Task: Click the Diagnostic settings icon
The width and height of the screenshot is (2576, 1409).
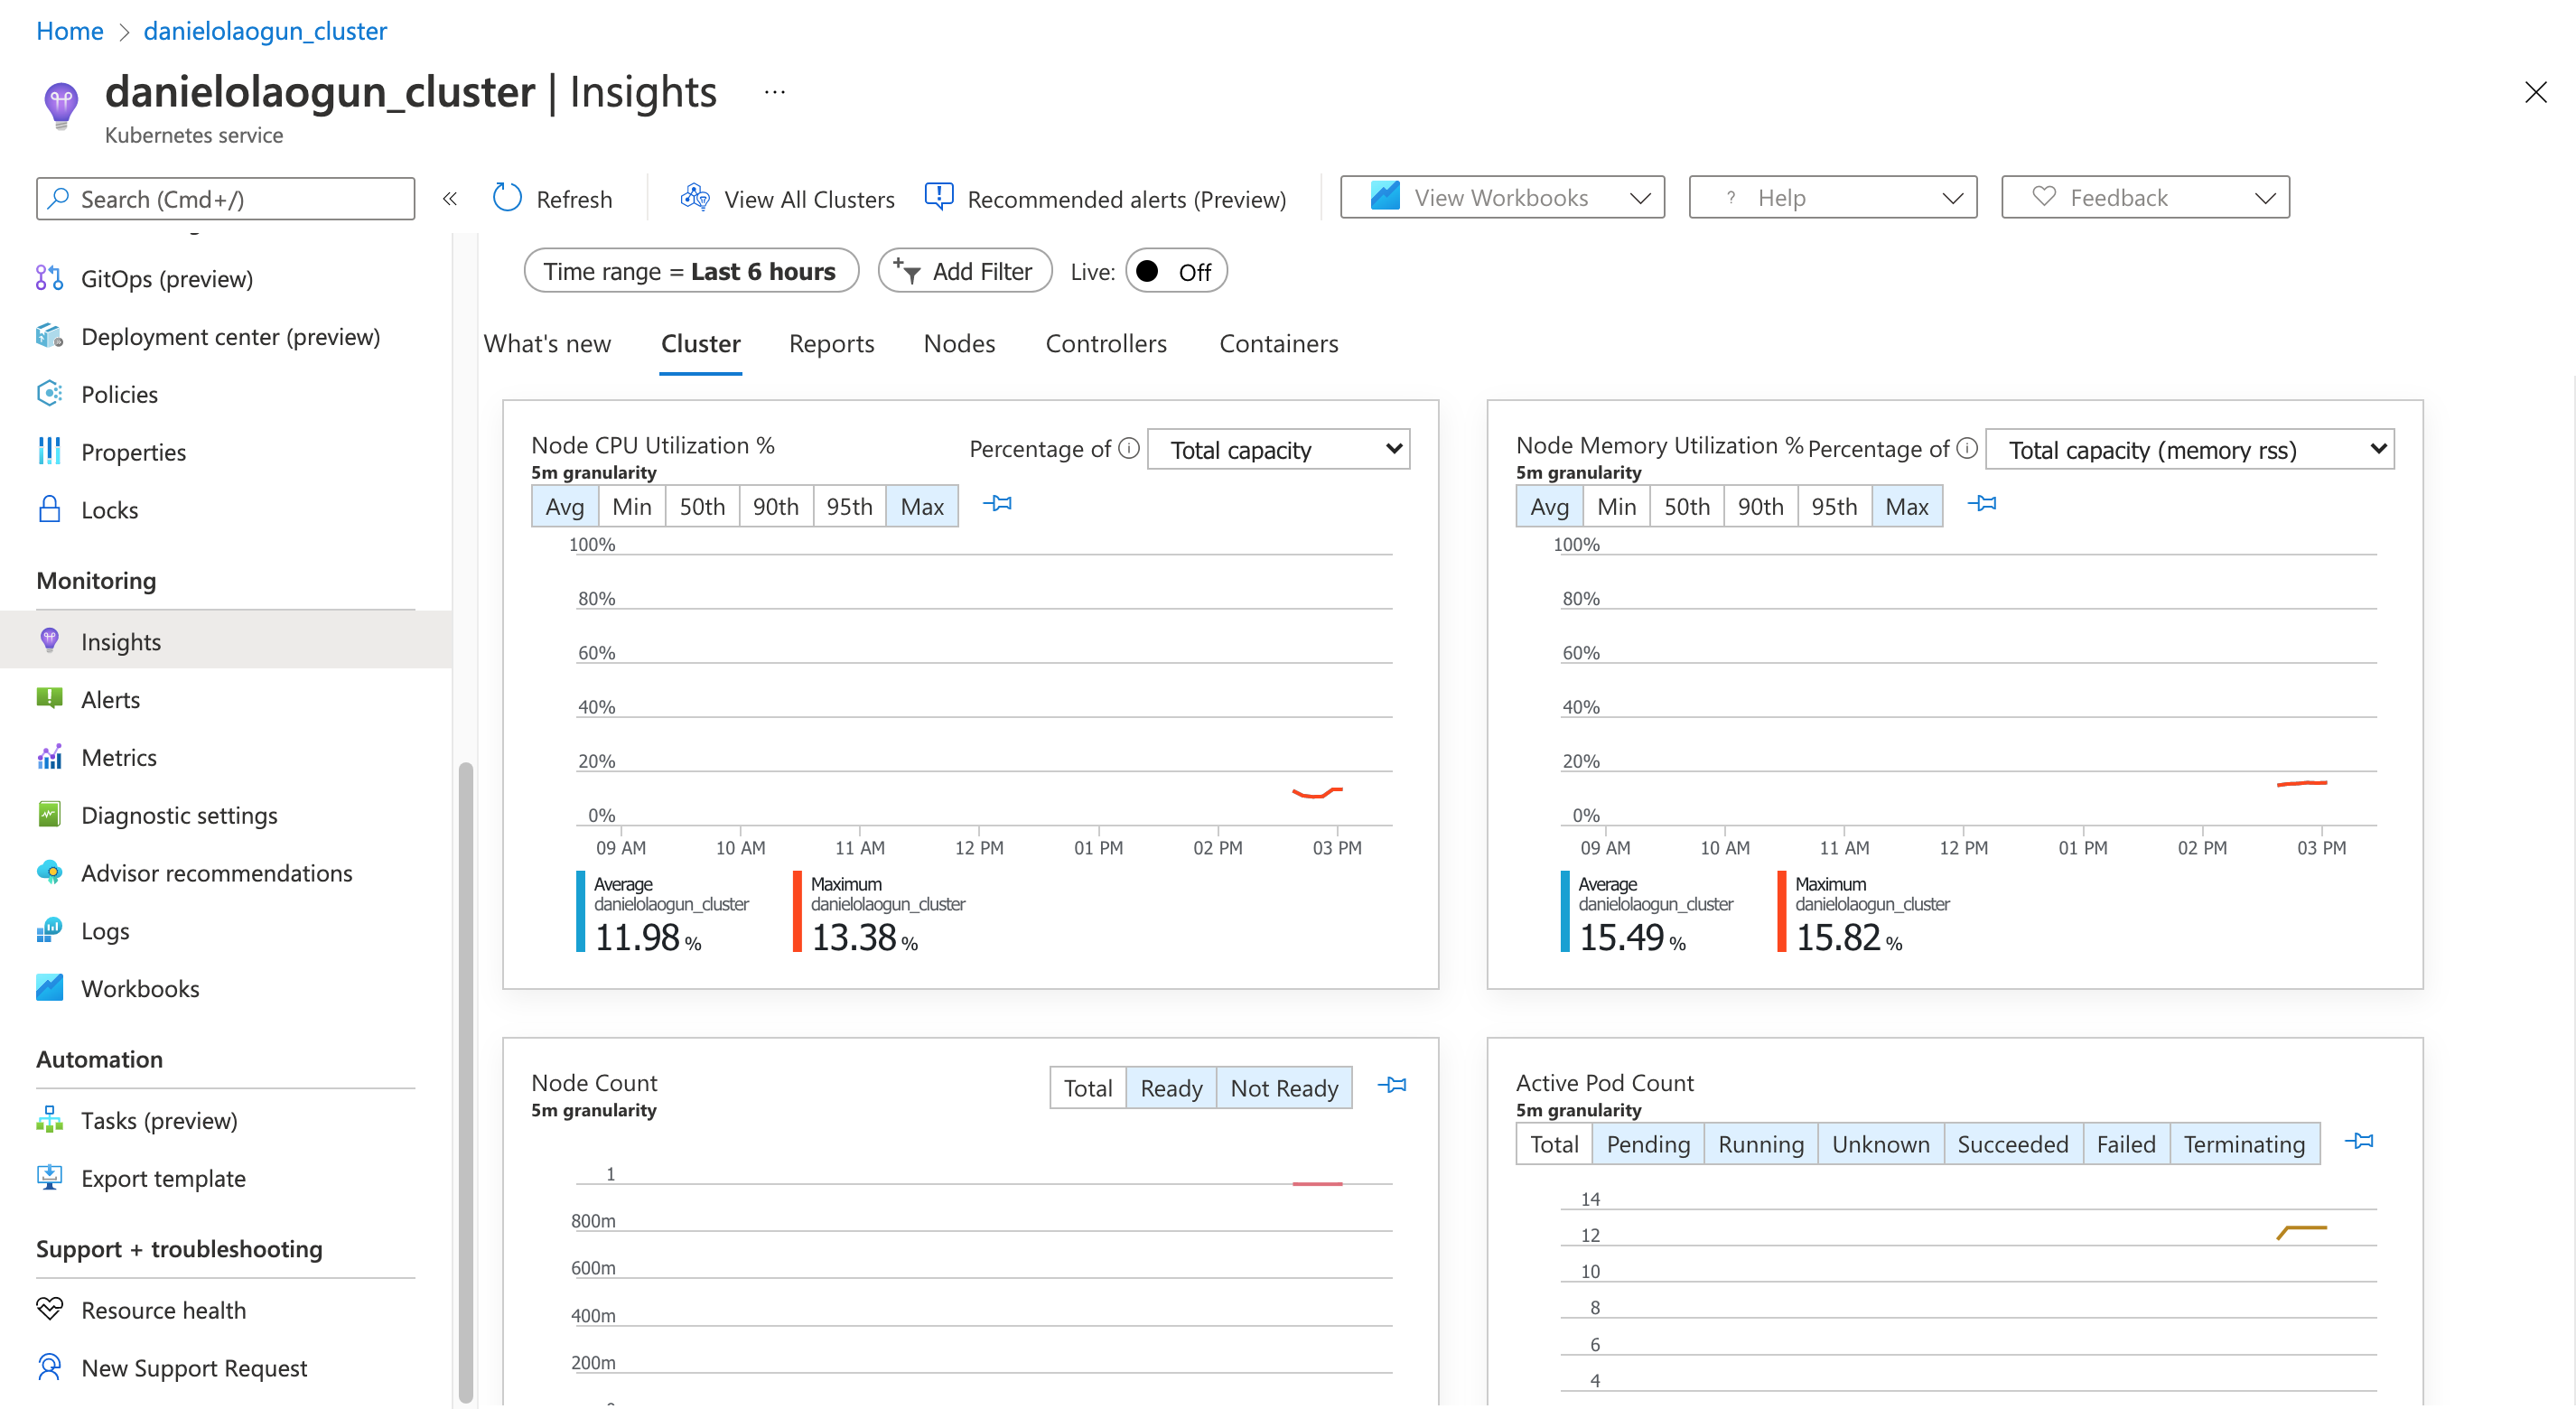Action: (49, 815)
